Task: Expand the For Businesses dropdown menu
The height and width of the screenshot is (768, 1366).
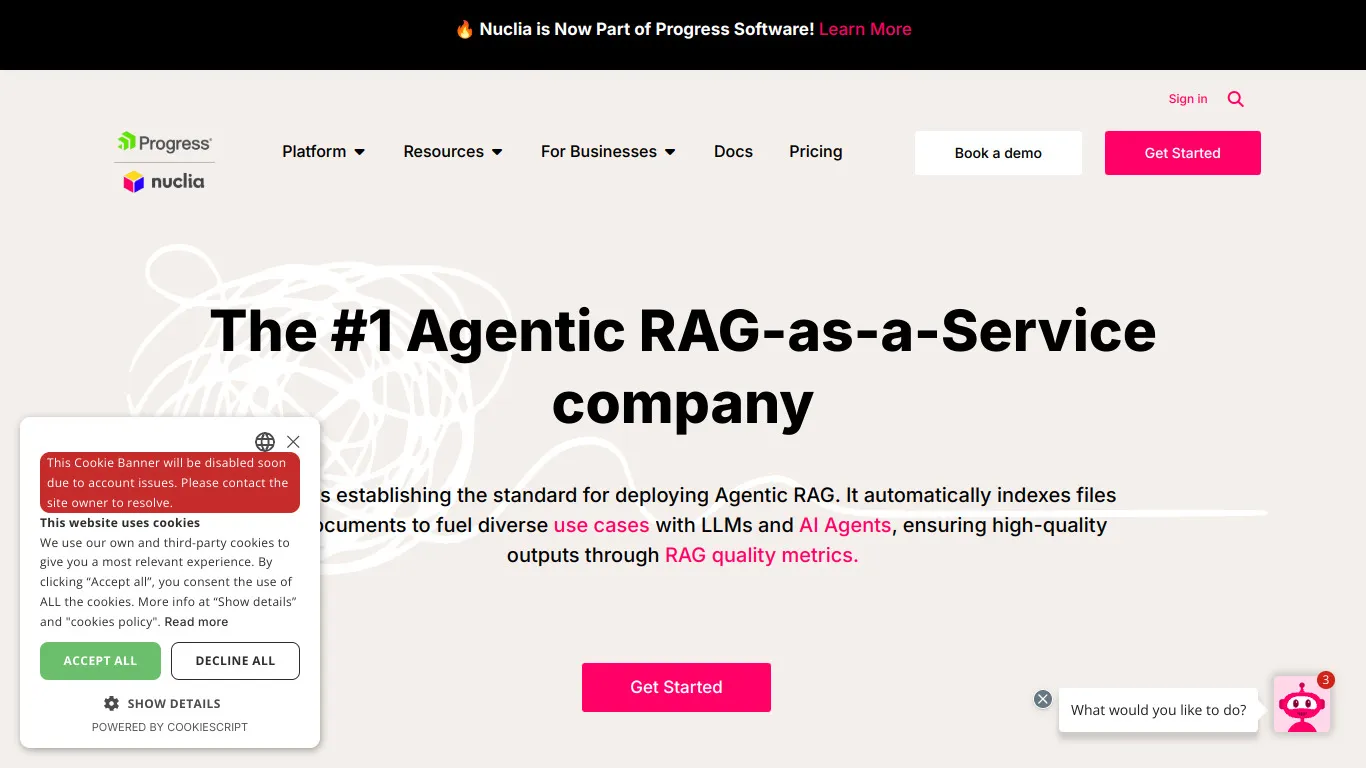Action: point(608,152)
